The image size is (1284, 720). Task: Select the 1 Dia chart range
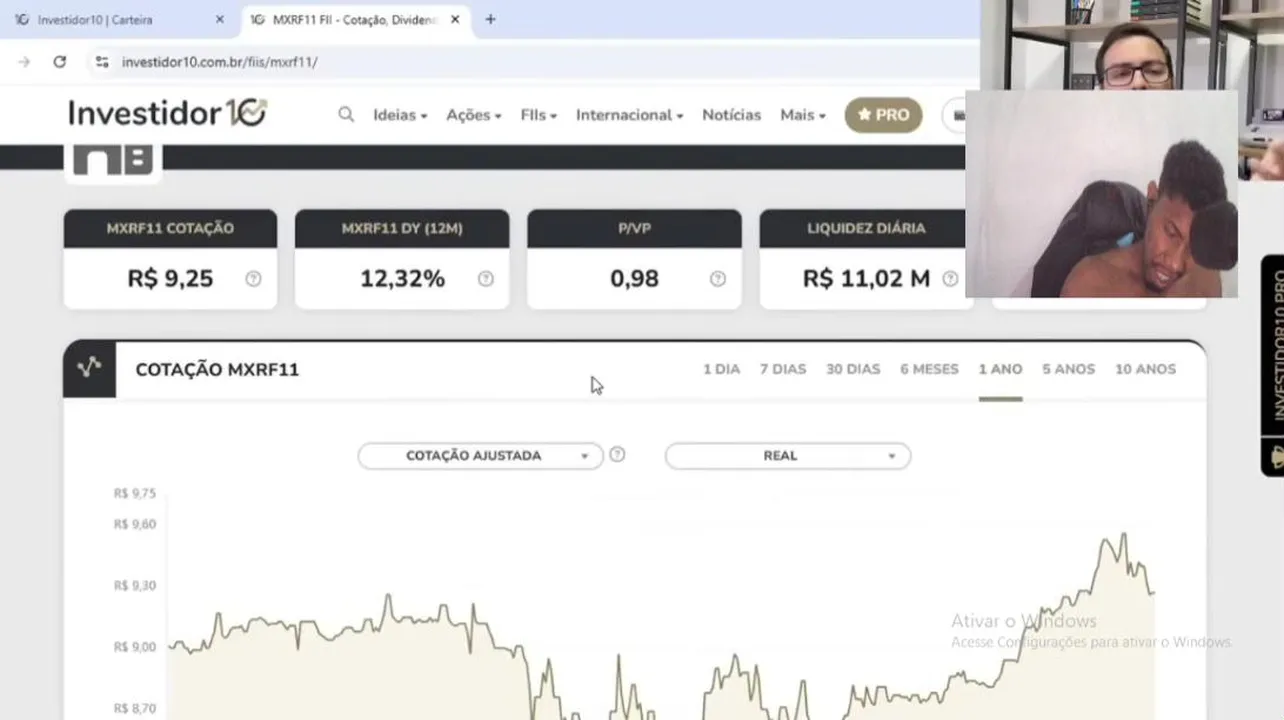click(x=721, y=369)
